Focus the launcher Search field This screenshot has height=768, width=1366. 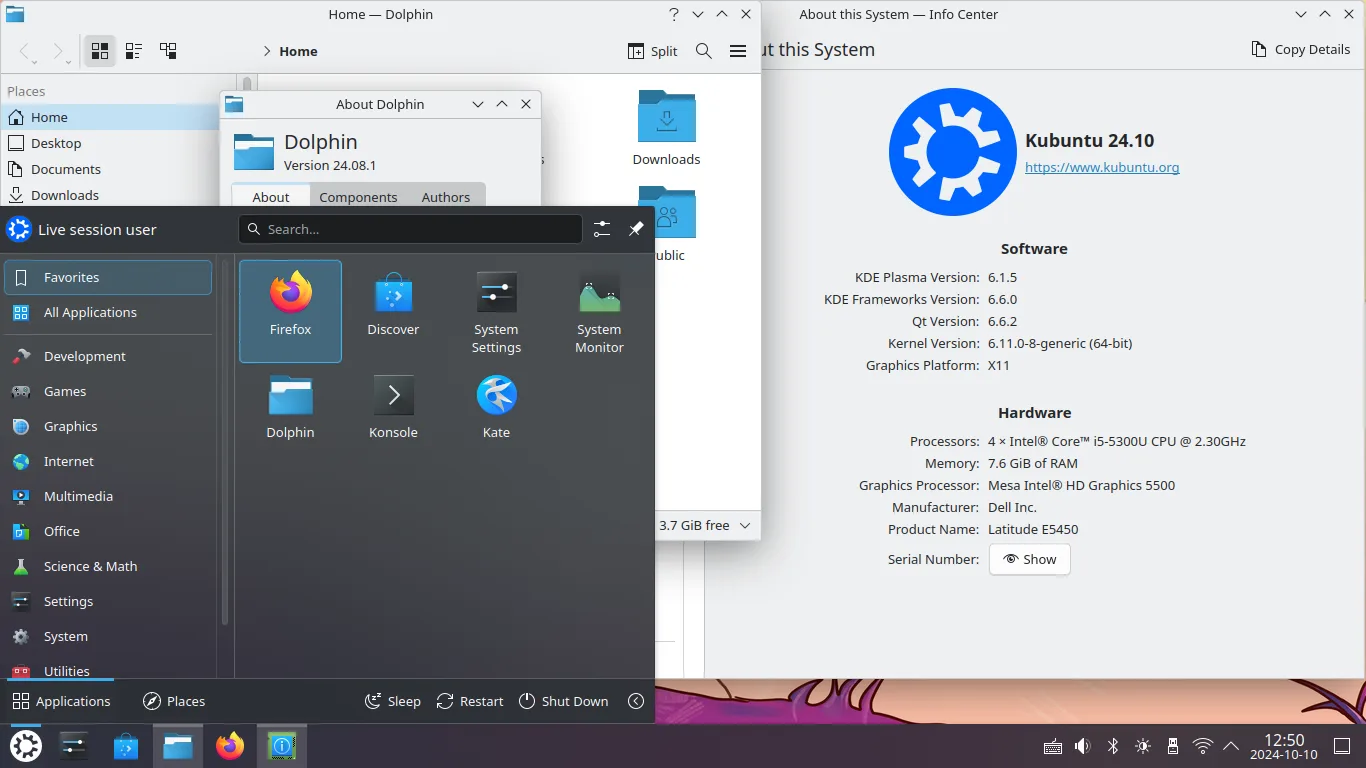(x=410, y=229)
